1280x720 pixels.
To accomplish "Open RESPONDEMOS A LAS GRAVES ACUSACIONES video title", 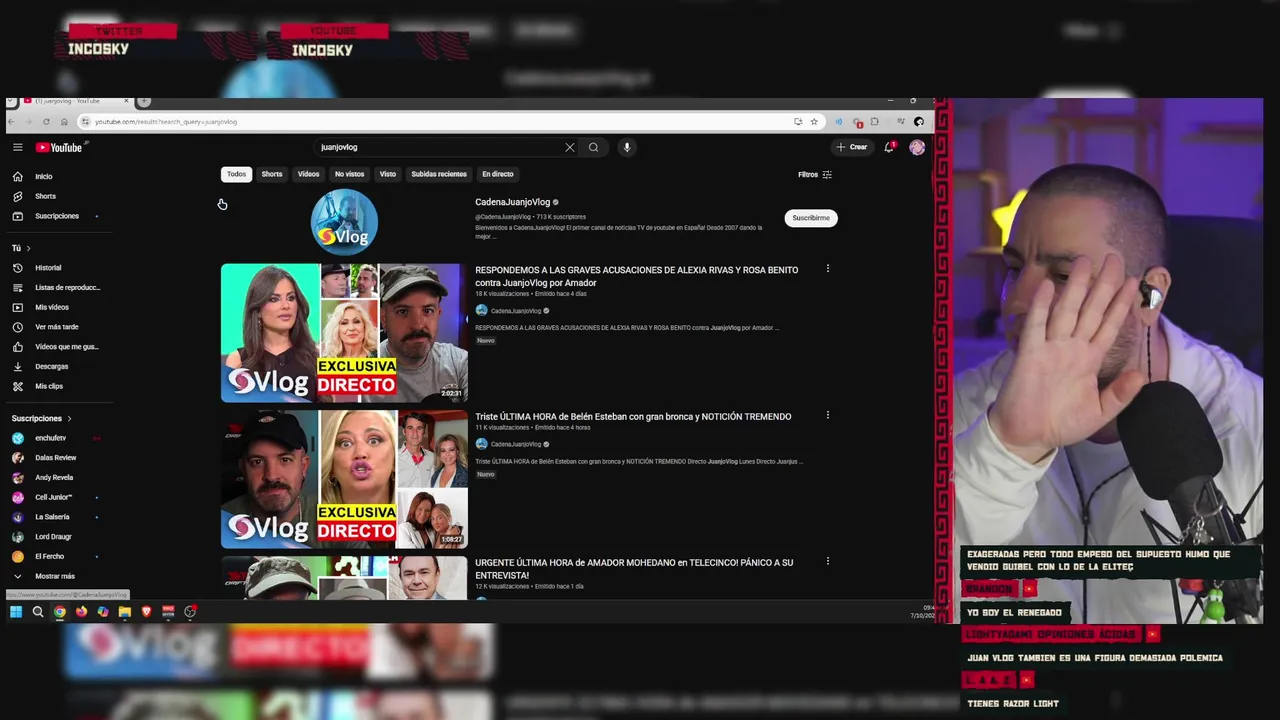I will 636,276.
